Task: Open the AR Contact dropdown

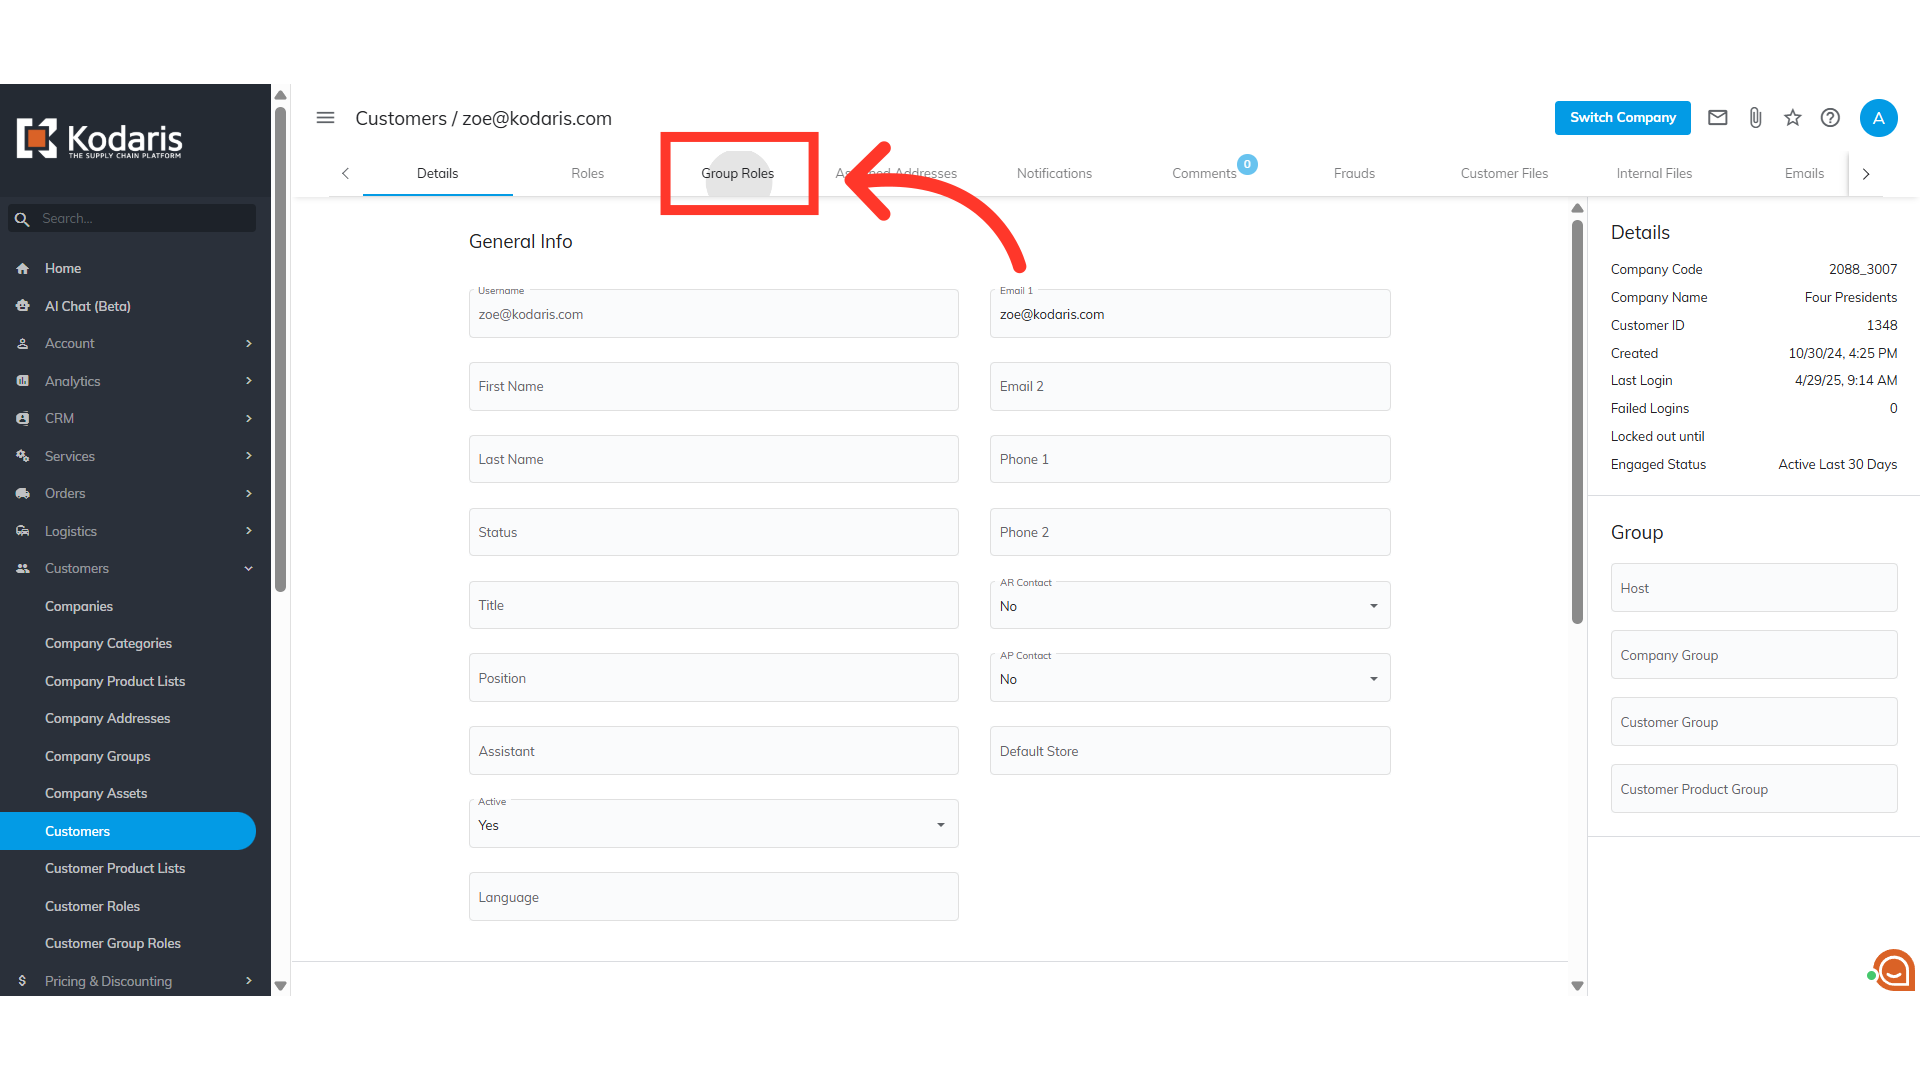Action: (1189, 606)
